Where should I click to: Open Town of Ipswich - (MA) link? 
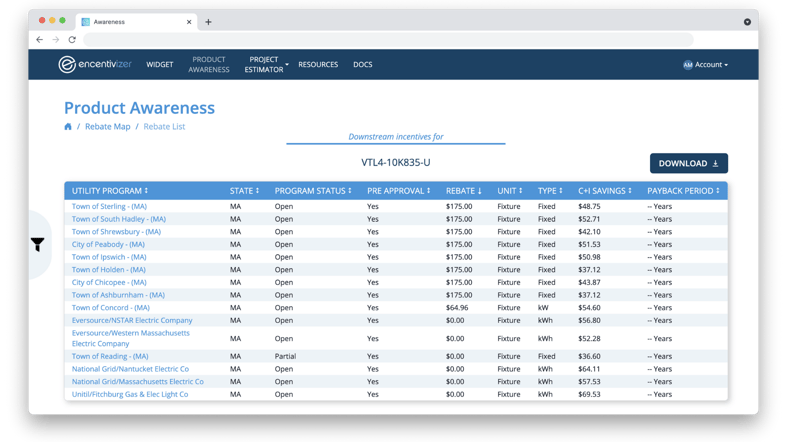(109, 257)
